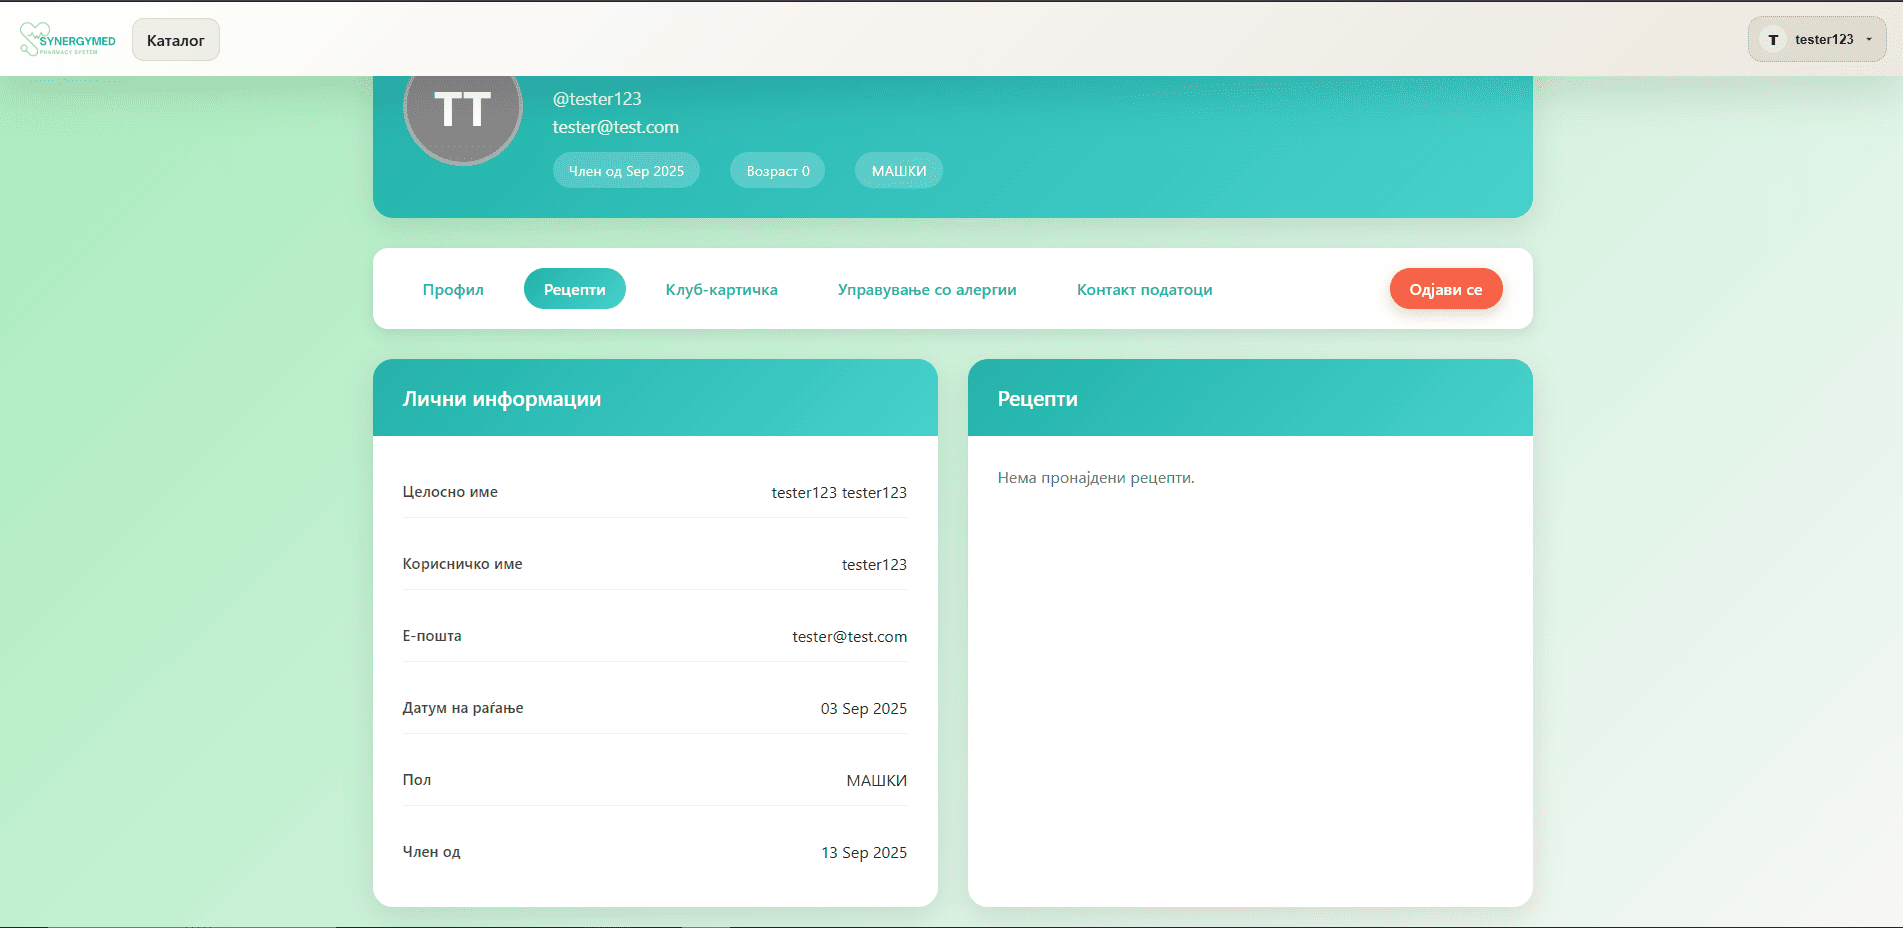This screenshot has height=928, width=1903.
Task: Switch to the Профил tab
Action: (453, 289)
